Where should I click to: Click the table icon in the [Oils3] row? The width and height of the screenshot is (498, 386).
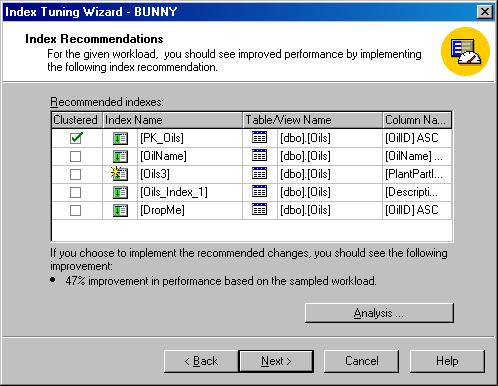[x=259, y=173]
